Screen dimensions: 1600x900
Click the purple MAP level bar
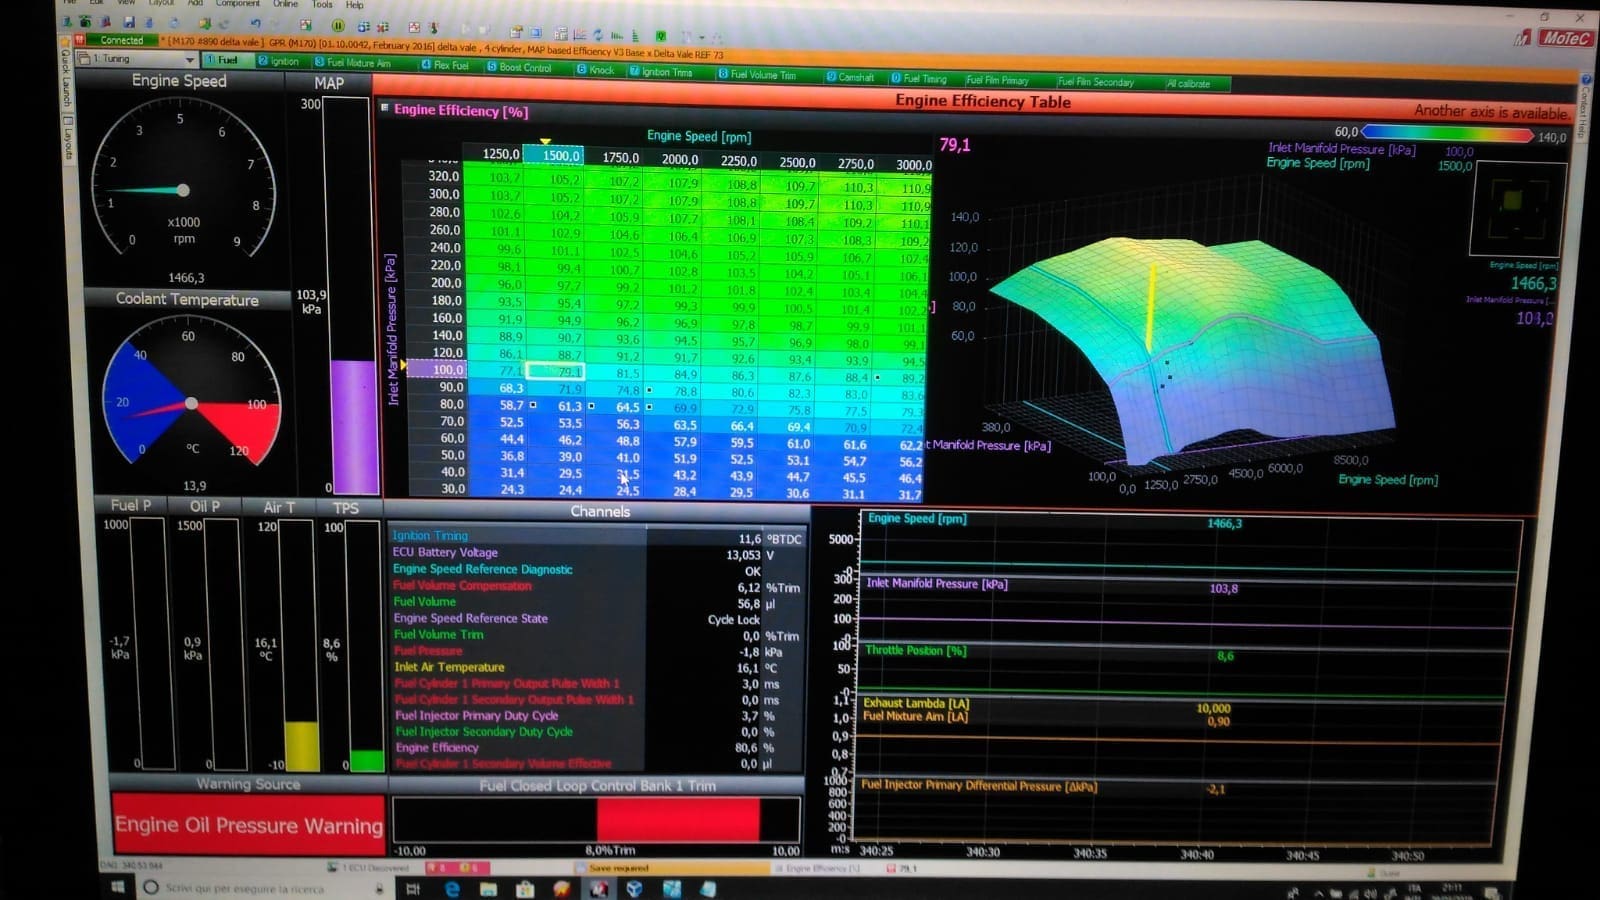(353, 427)
